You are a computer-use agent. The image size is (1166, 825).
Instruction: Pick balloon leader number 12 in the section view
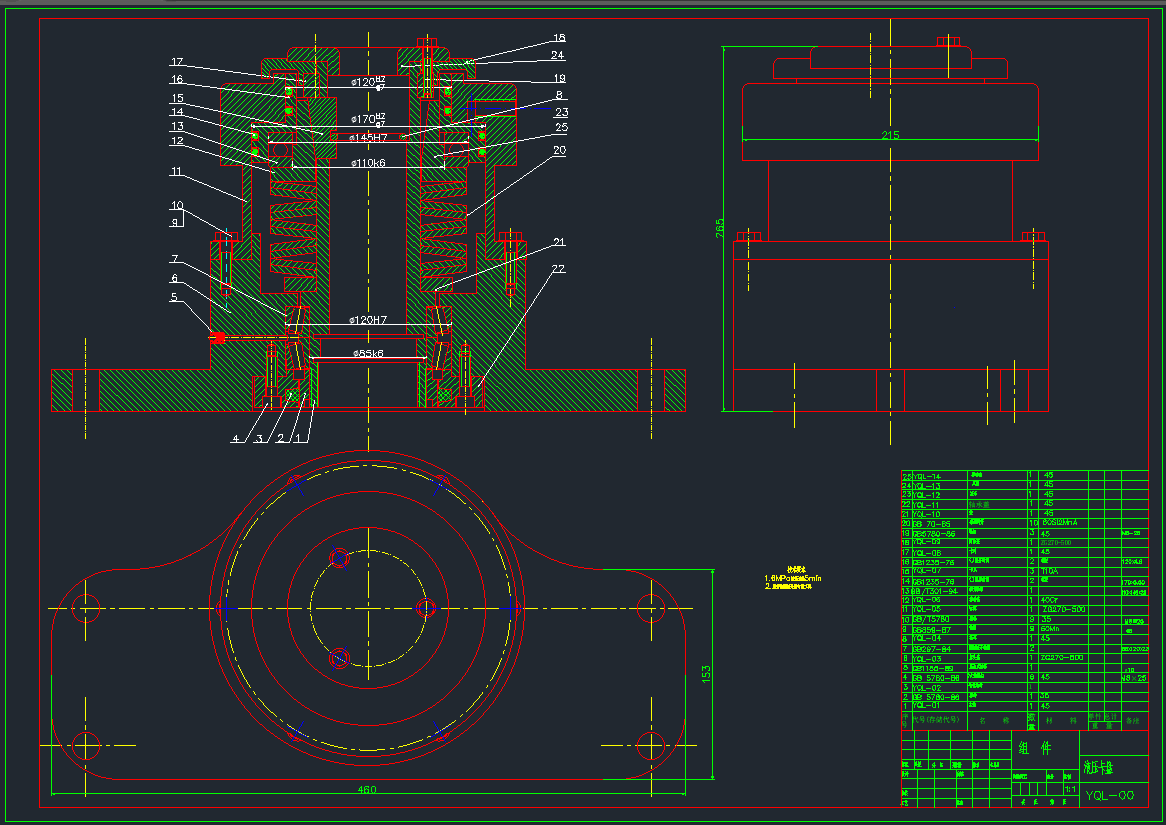176,141
